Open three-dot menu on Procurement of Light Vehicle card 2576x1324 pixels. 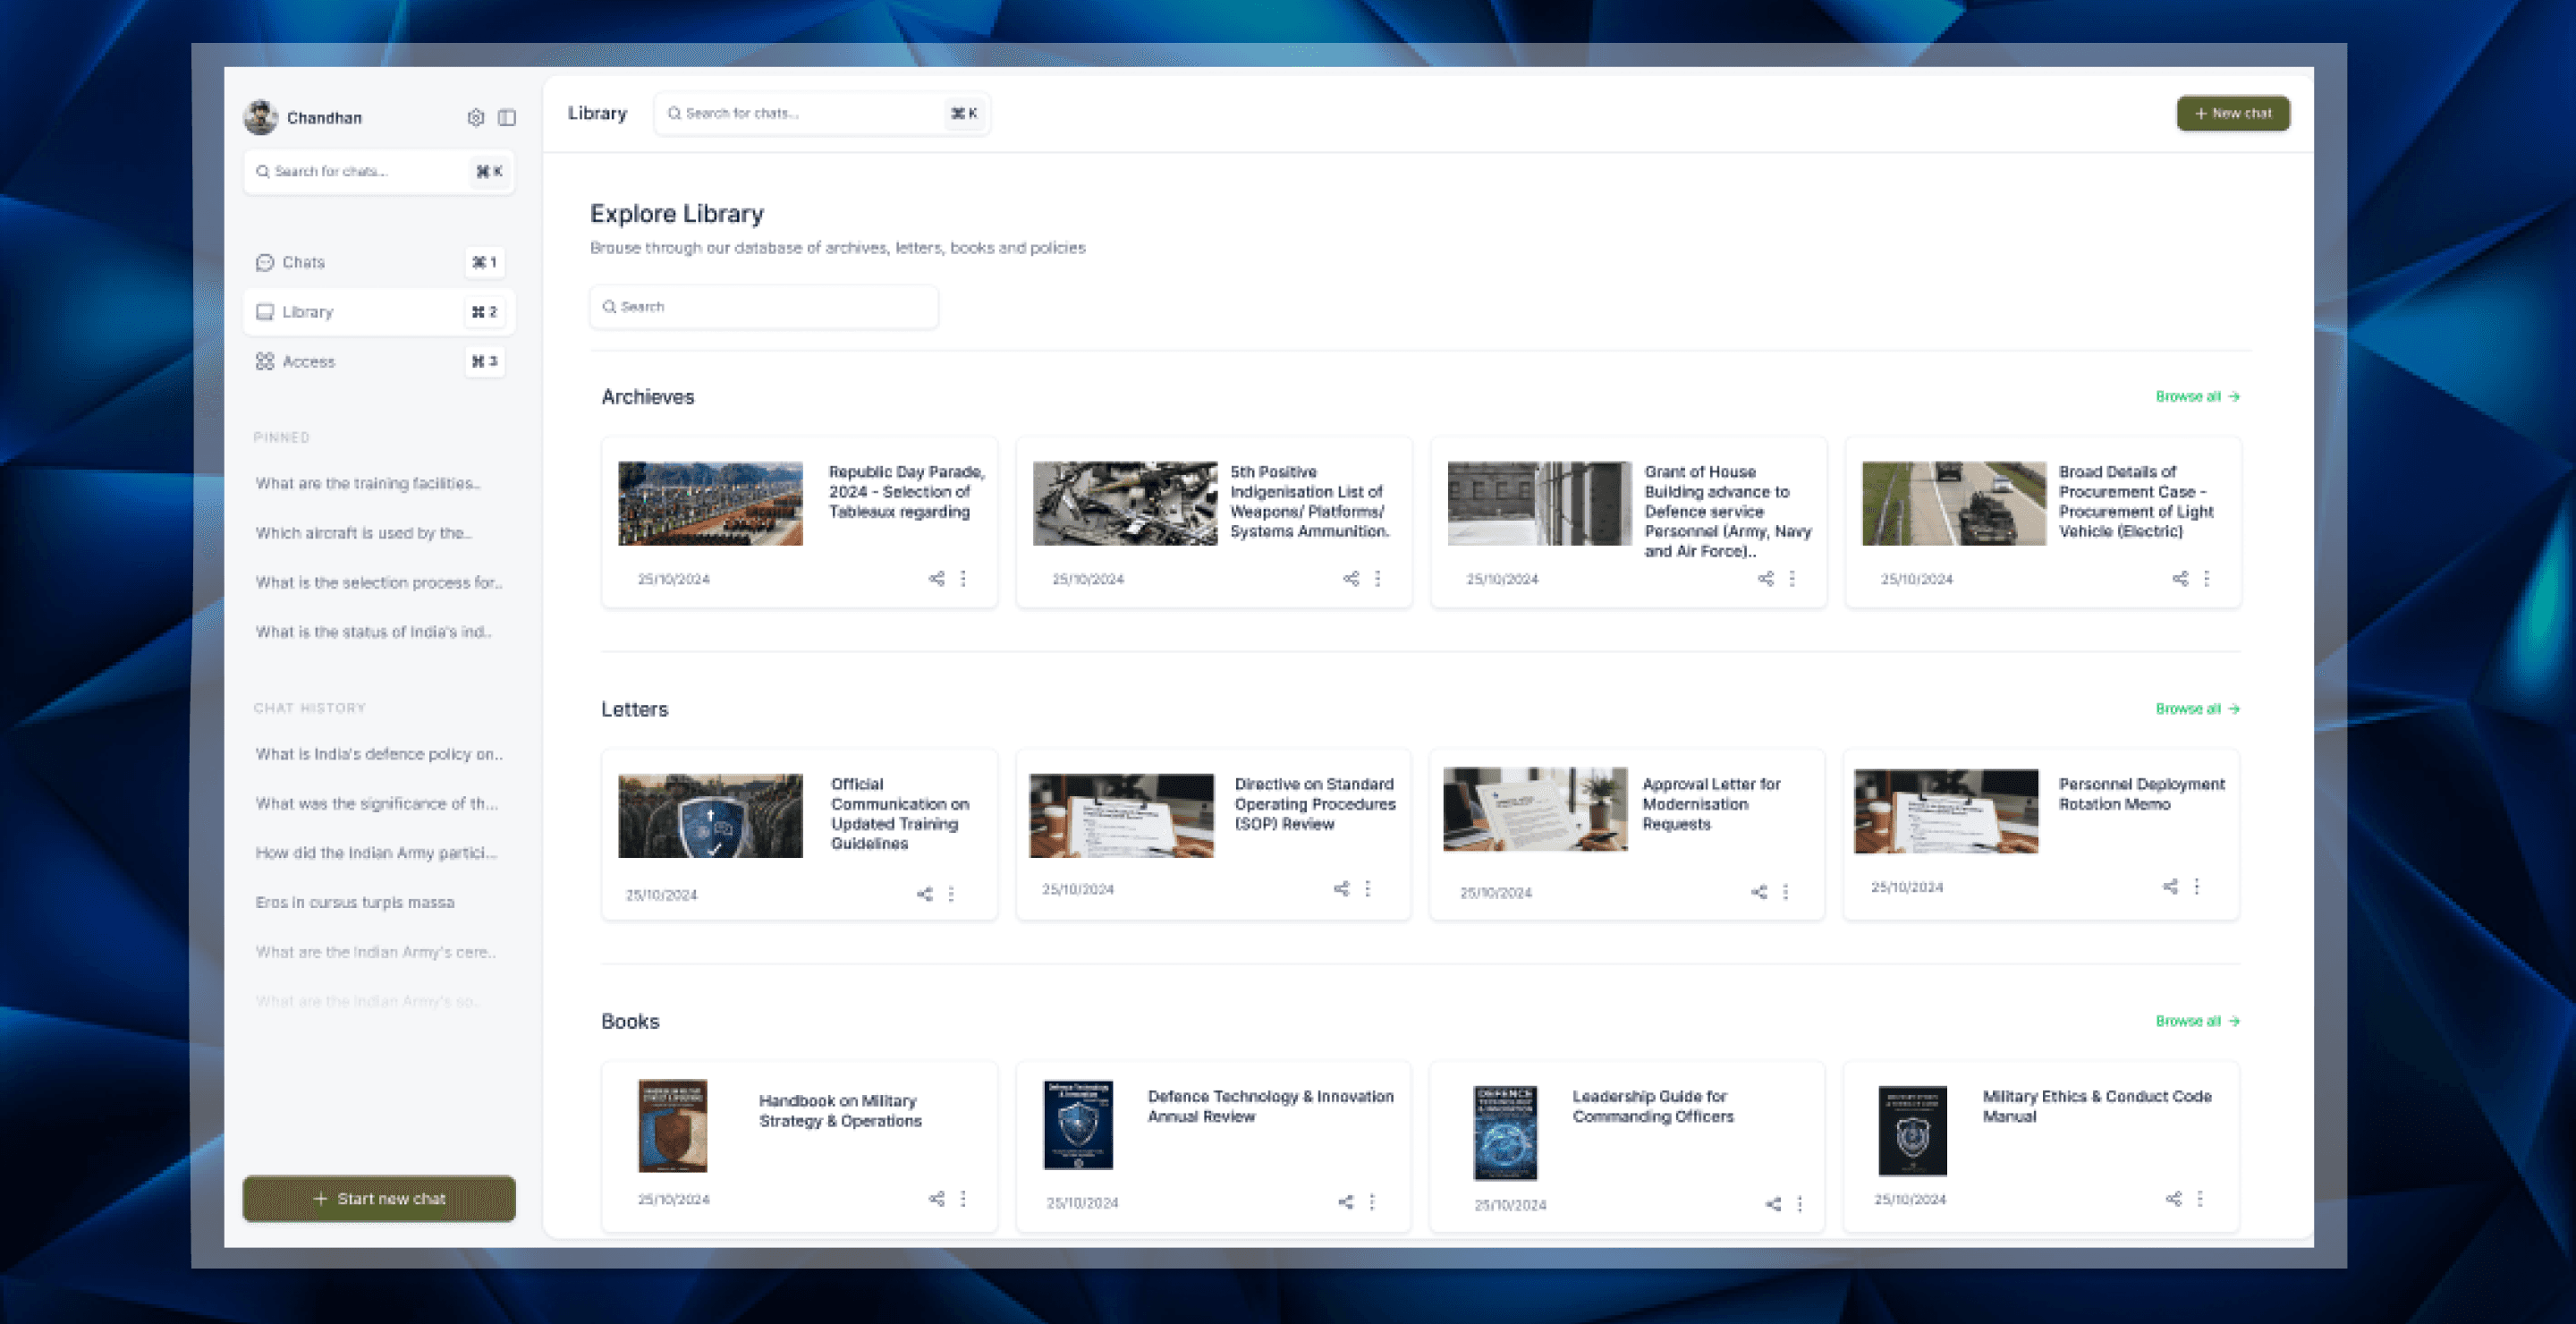click(2206, 578)
